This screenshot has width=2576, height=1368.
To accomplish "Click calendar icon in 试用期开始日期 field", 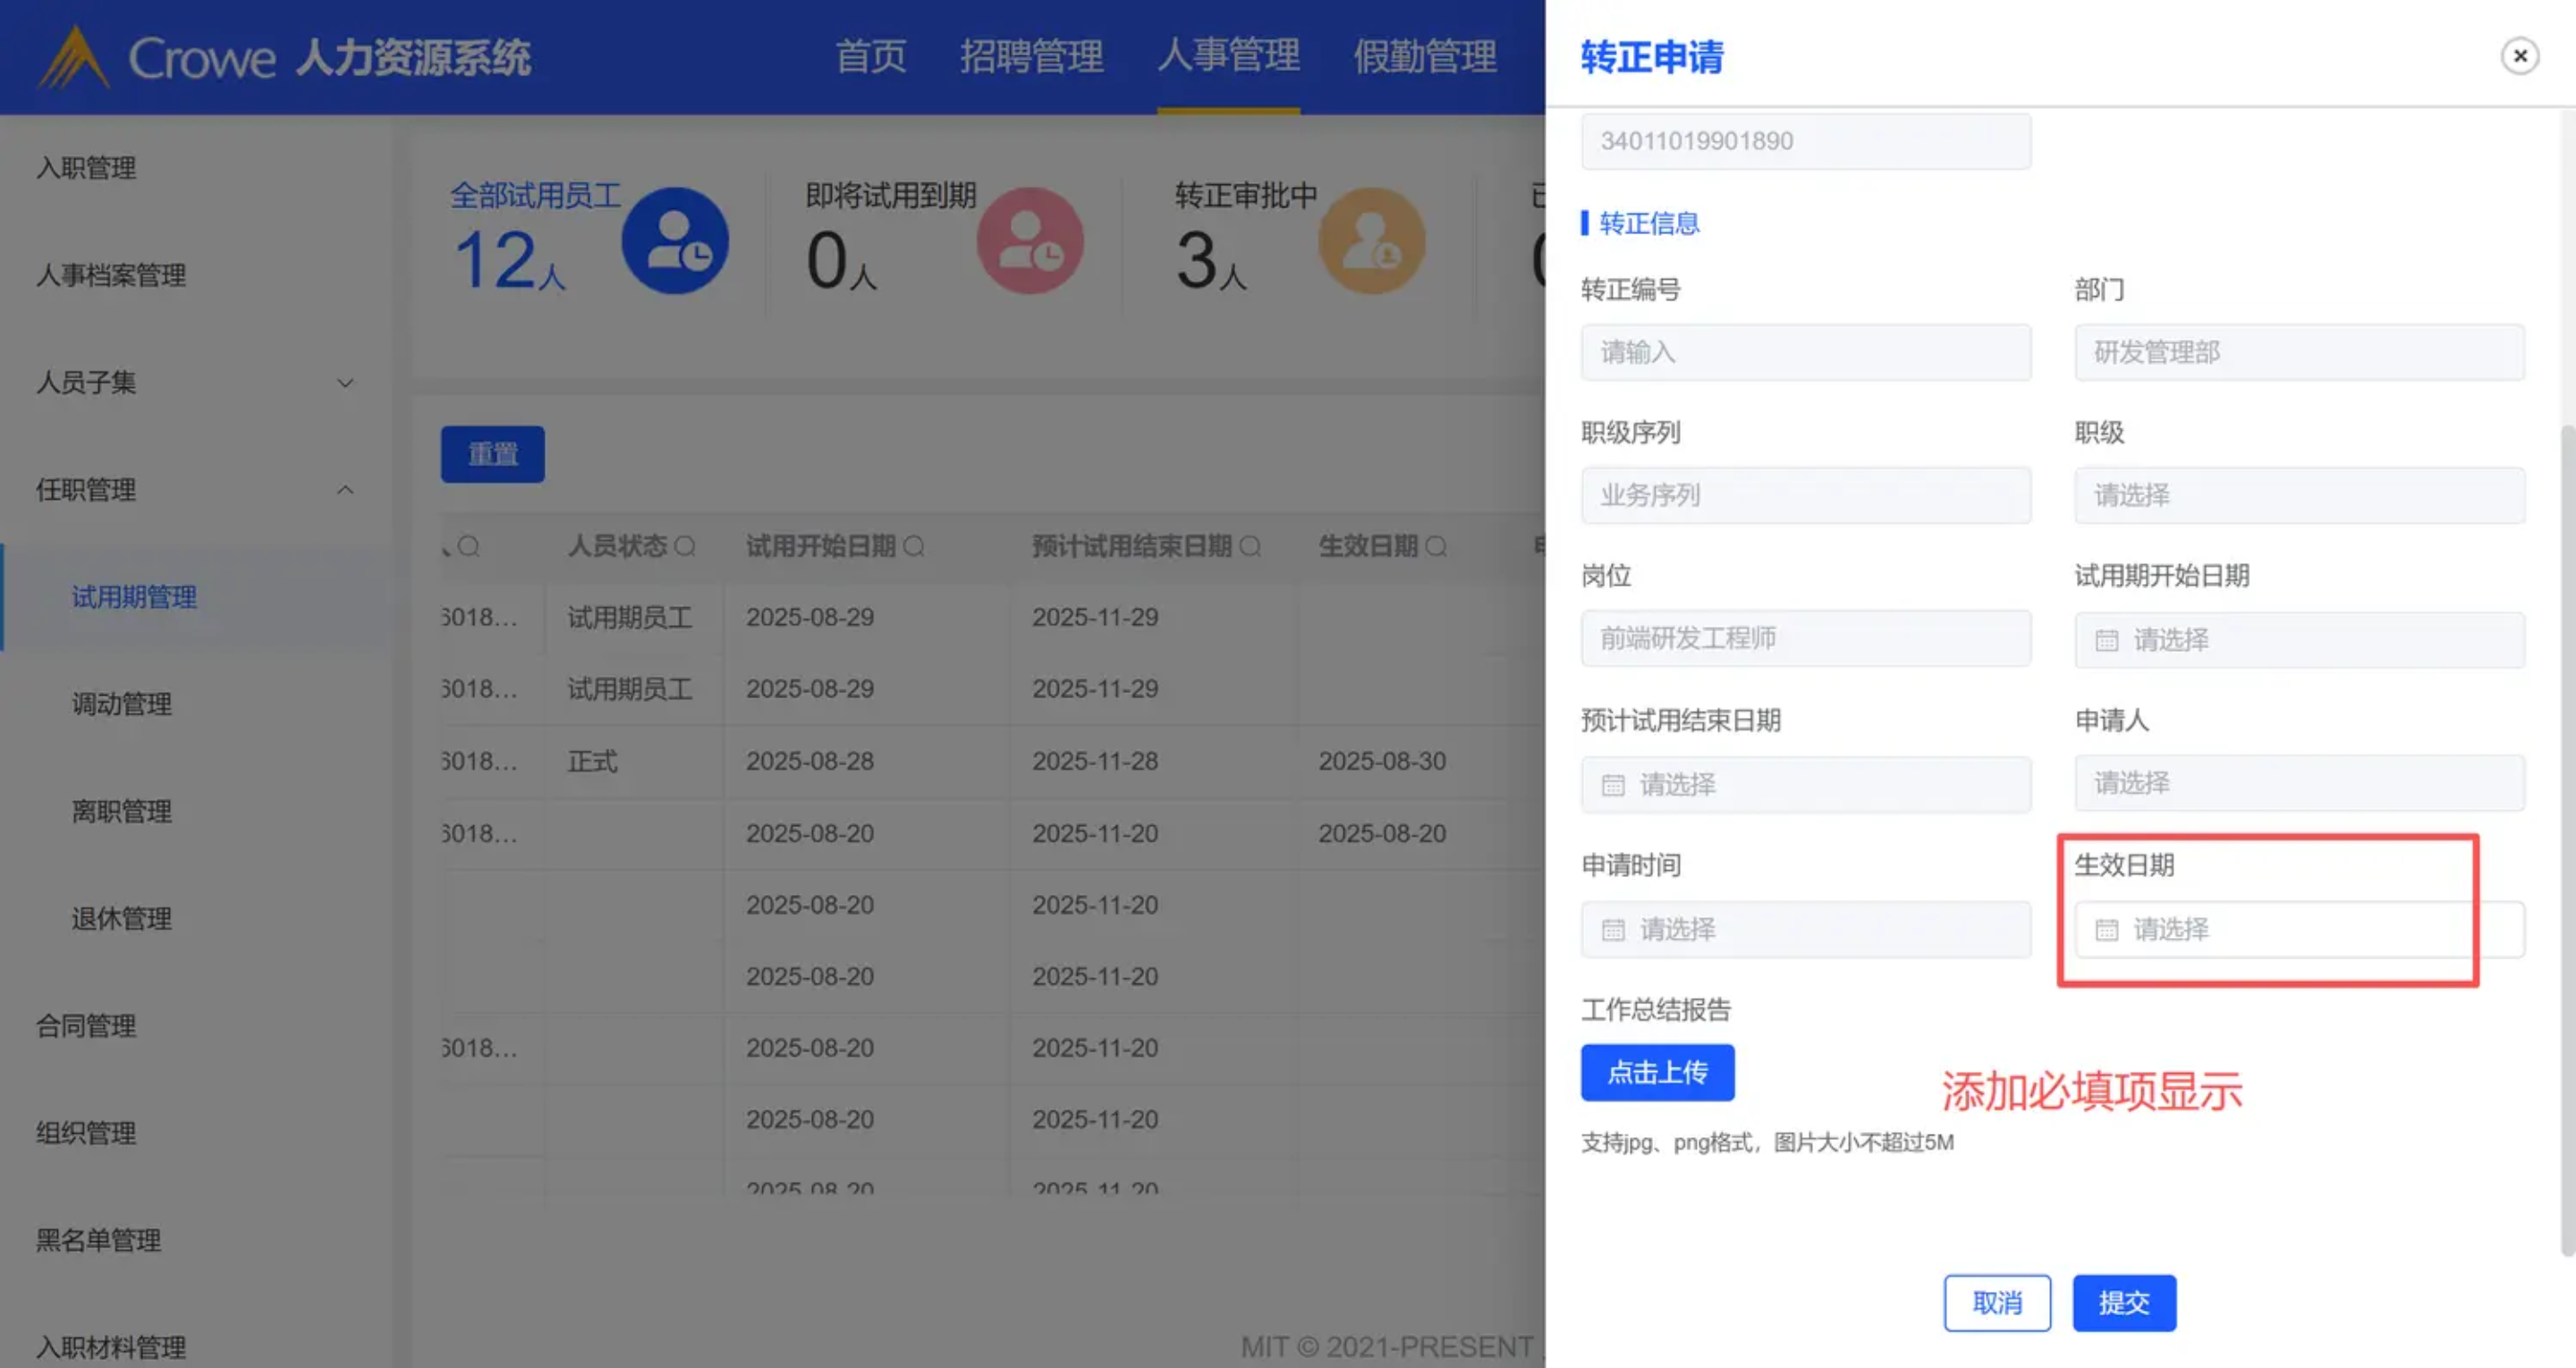I will [2106, 640].
